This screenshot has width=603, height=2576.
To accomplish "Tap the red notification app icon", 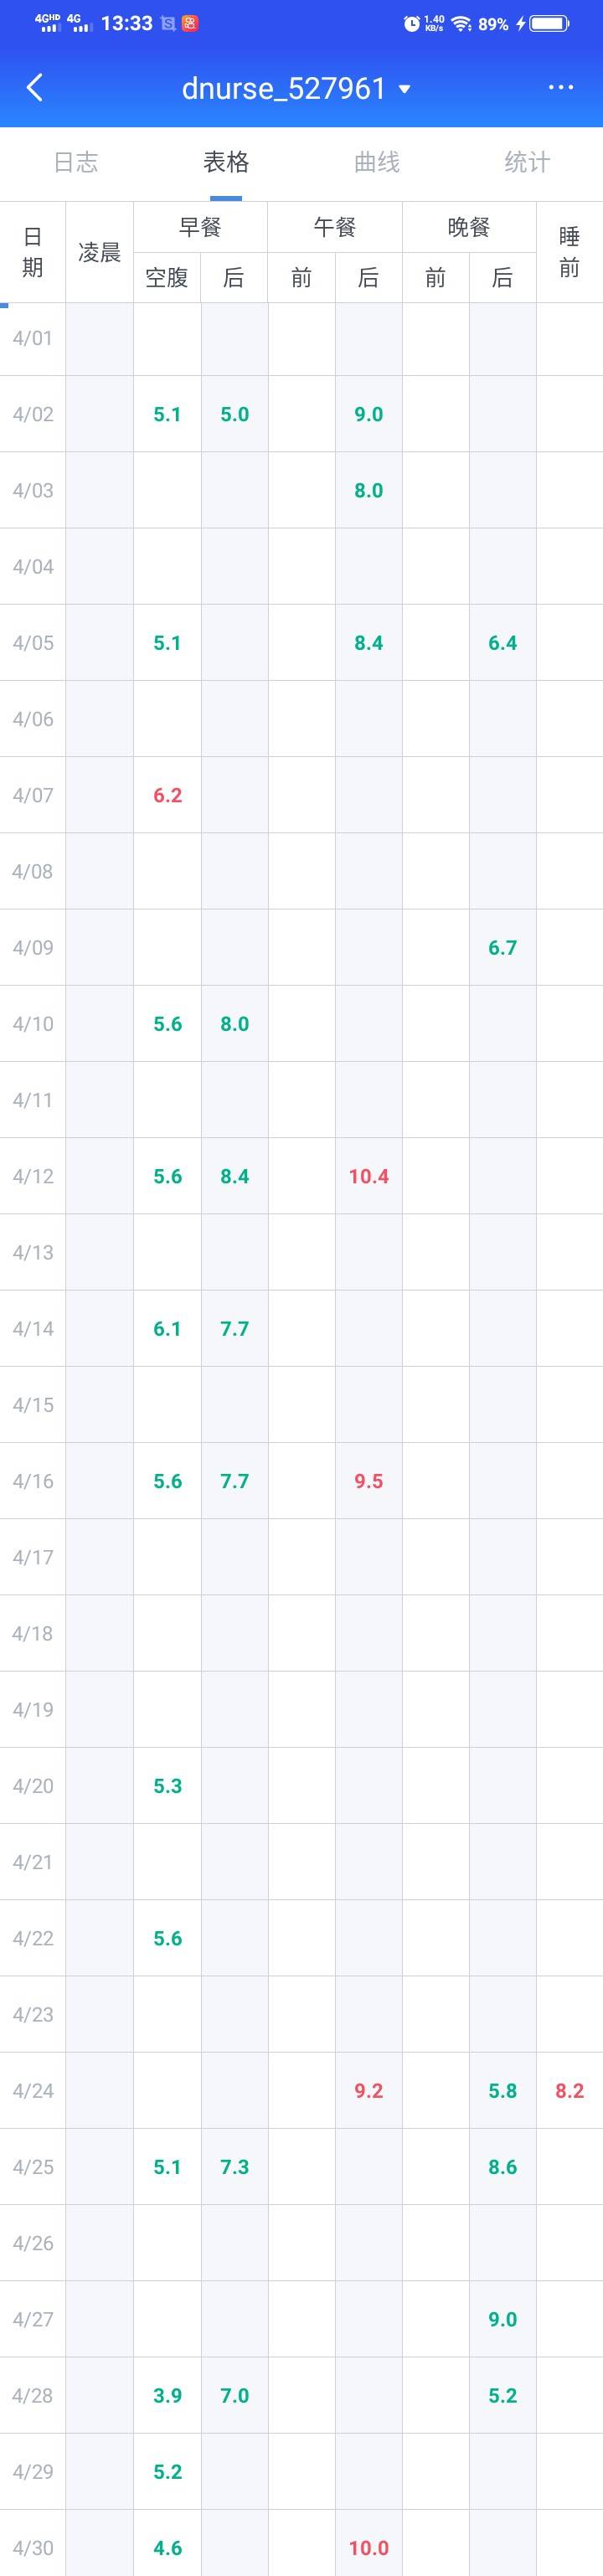I will (x=189, y=23).
